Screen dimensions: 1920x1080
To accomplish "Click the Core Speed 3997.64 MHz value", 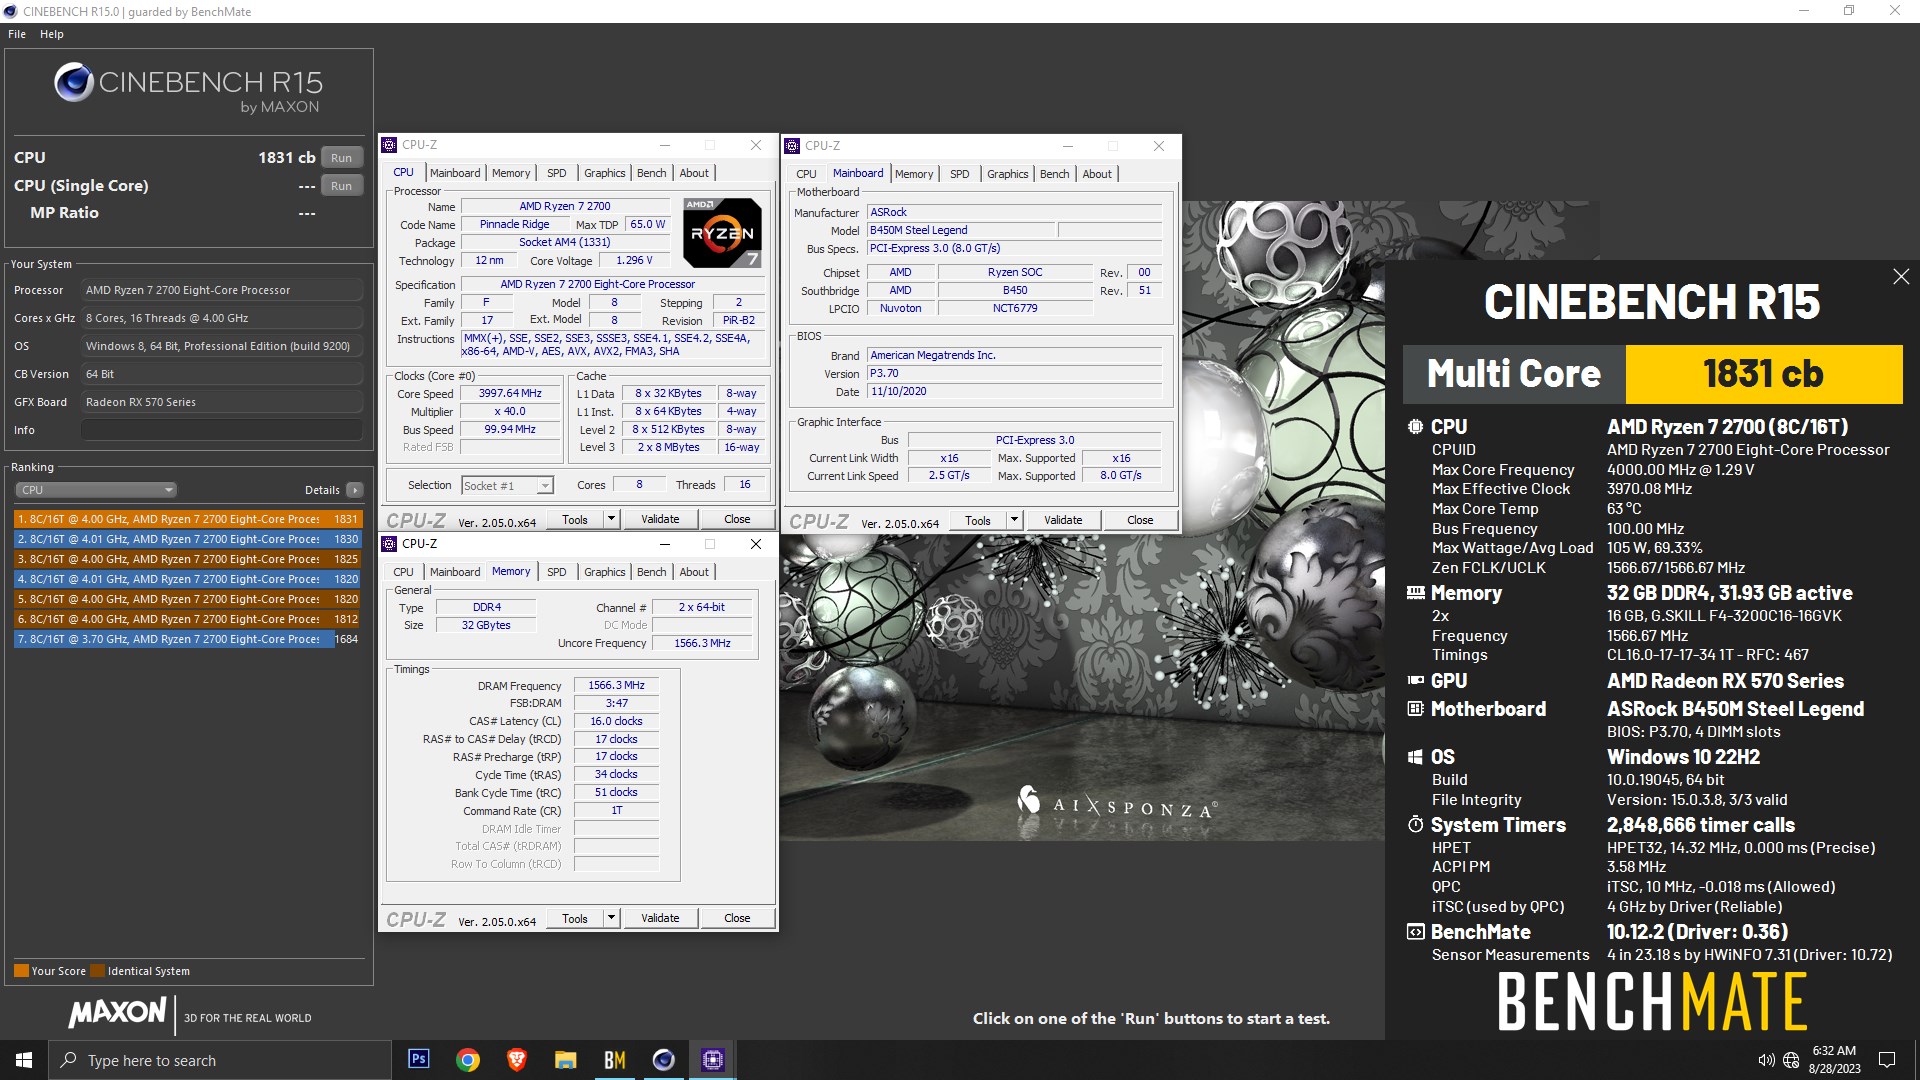I will [510, 393].
